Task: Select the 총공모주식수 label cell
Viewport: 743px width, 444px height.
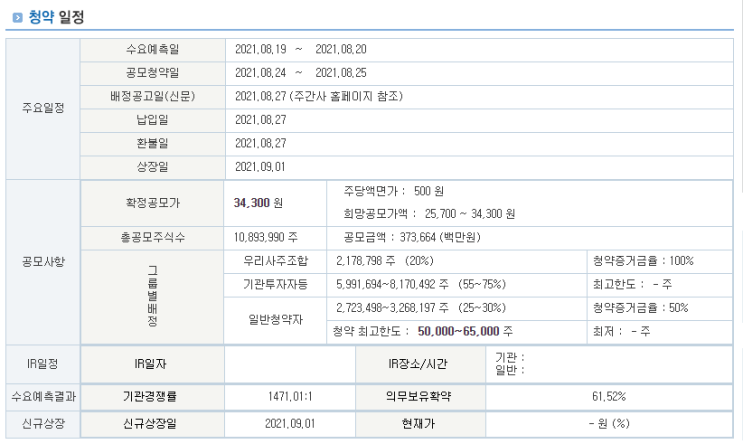Action: pos(153,238)
